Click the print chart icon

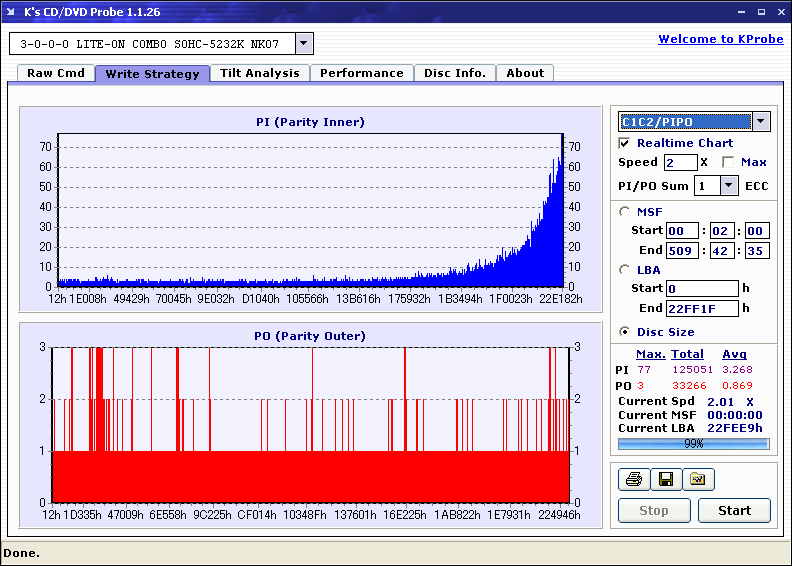(x=633, y=480)
